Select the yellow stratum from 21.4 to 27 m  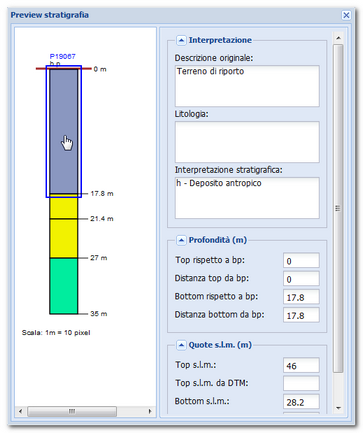(64, 238)
